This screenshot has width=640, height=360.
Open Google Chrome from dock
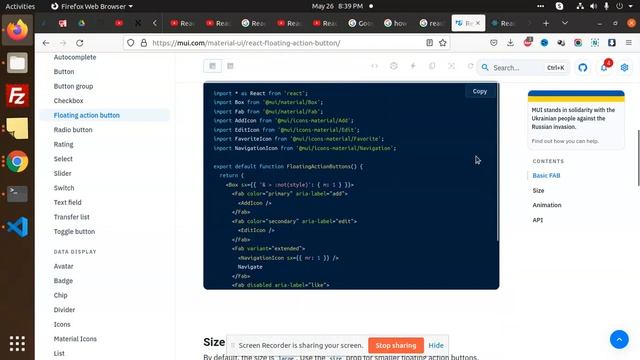[x=17, y=162]
